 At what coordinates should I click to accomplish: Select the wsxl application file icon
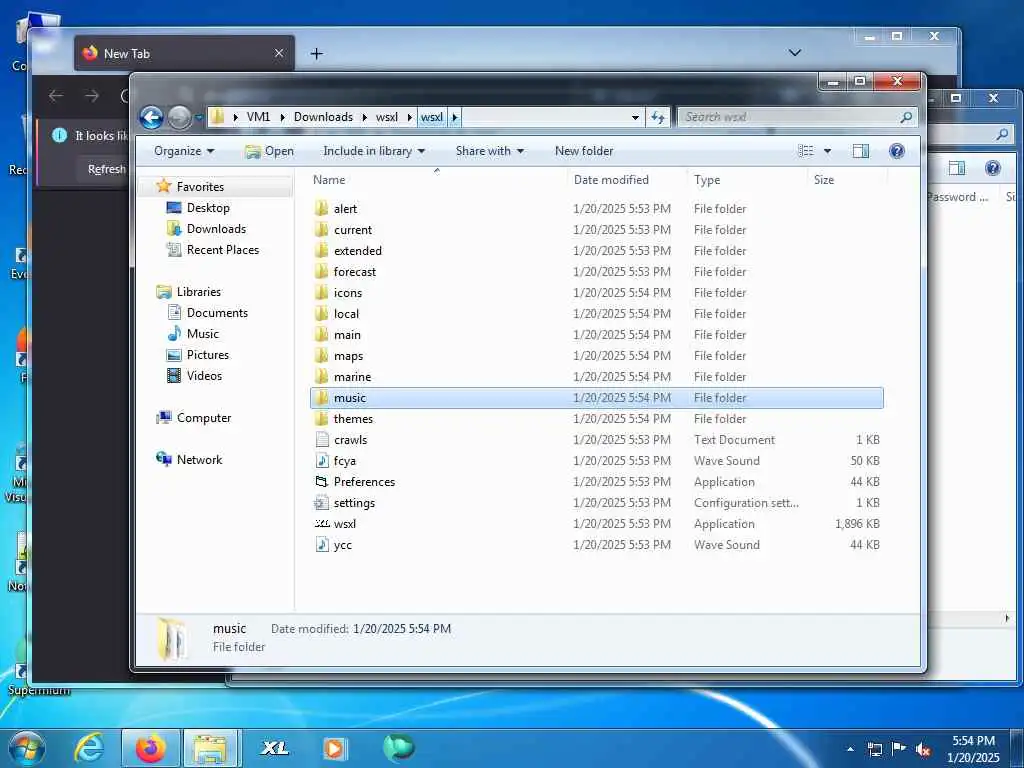tap(321, 524)
